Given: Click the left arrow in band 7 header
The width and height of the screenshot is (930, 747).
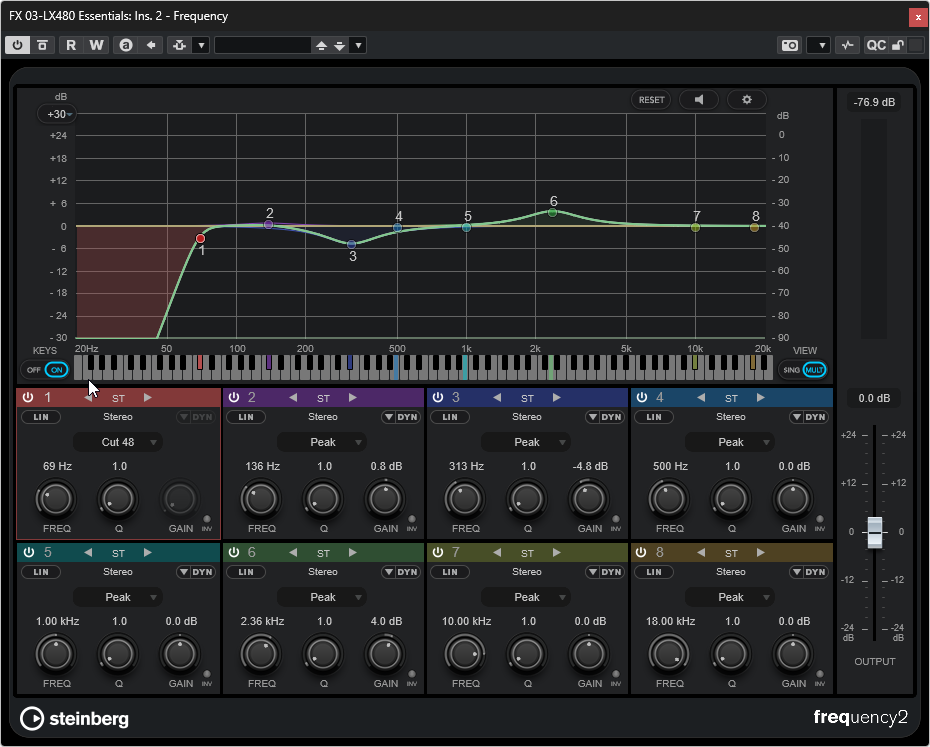Looking at the screenshot, I should [497, 552].
